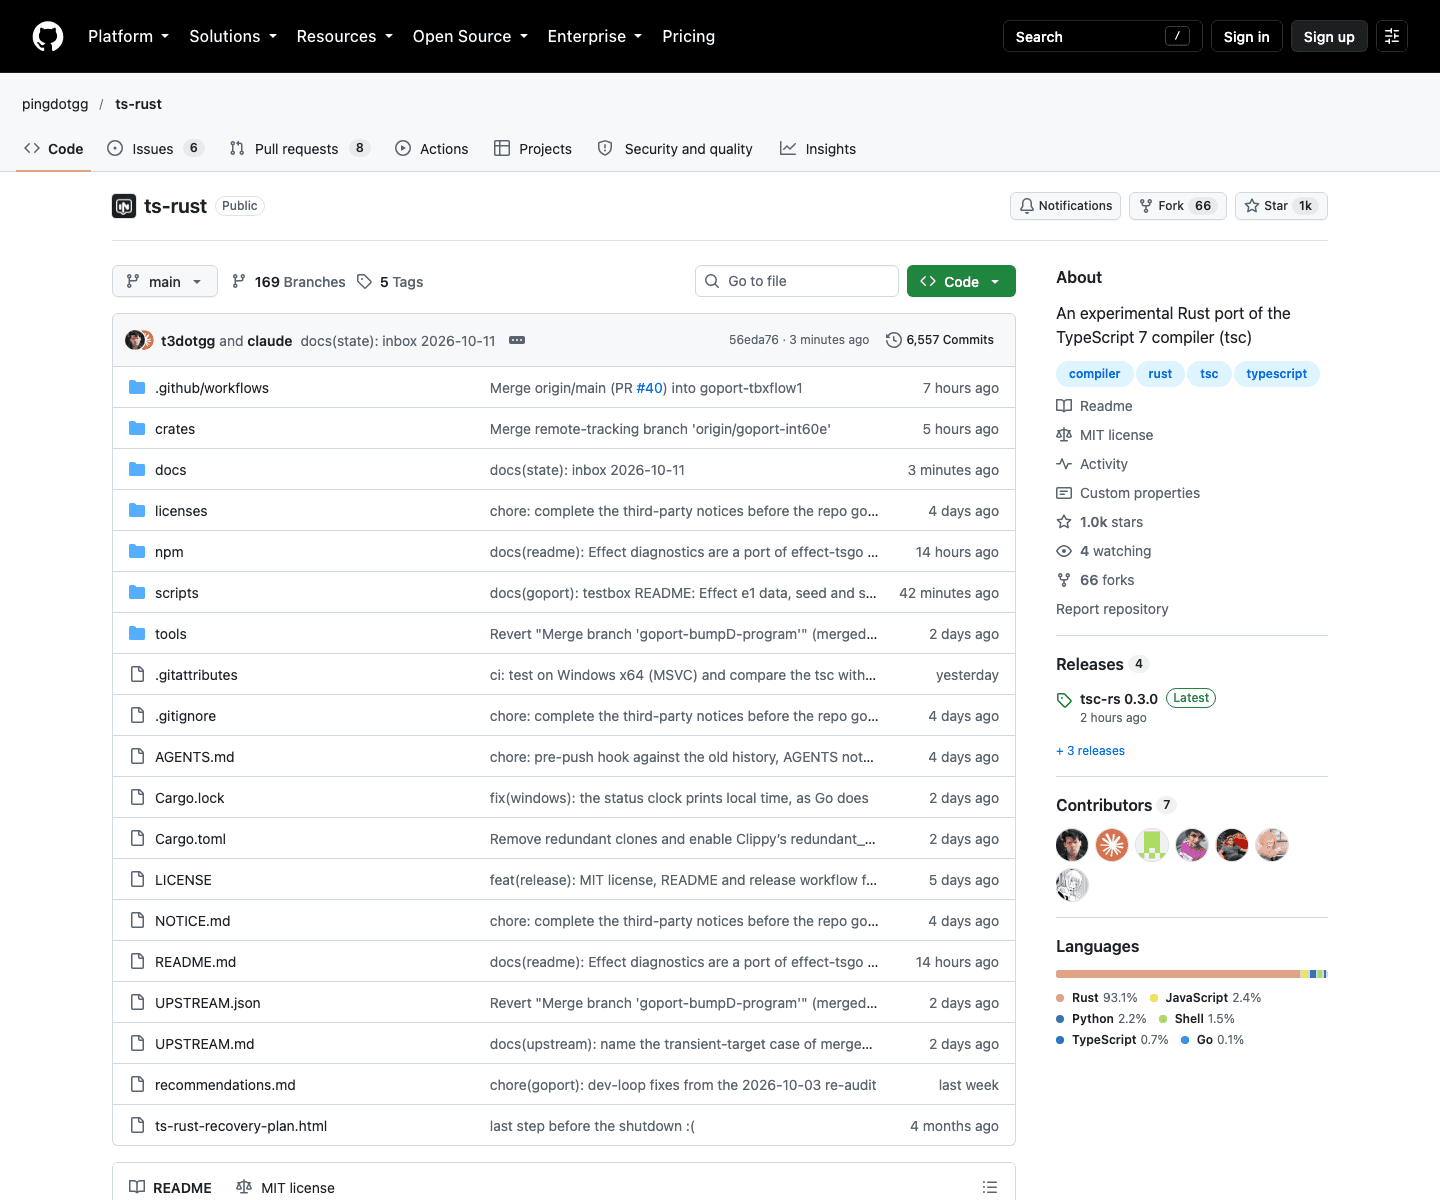Click the header Search box
1440x1200 pixels.
point(1103,37)
